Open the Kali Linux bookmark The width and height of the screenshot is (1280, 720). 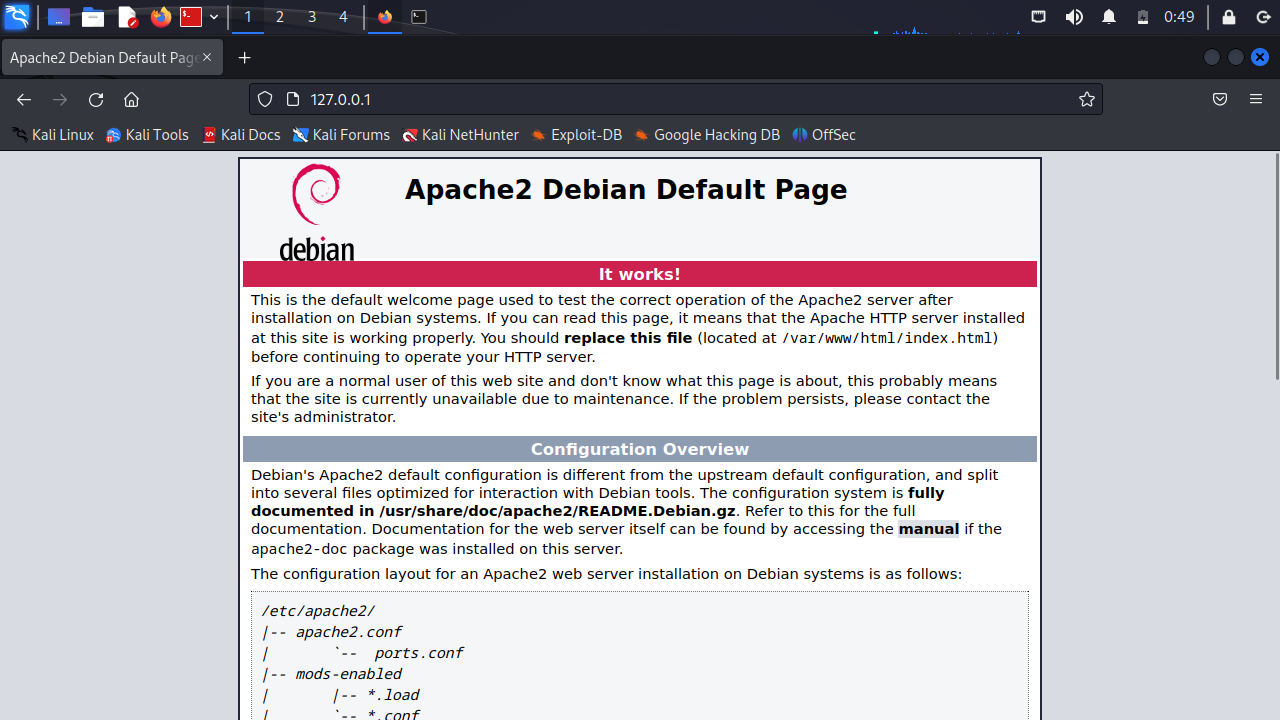(x=53, y=135)
